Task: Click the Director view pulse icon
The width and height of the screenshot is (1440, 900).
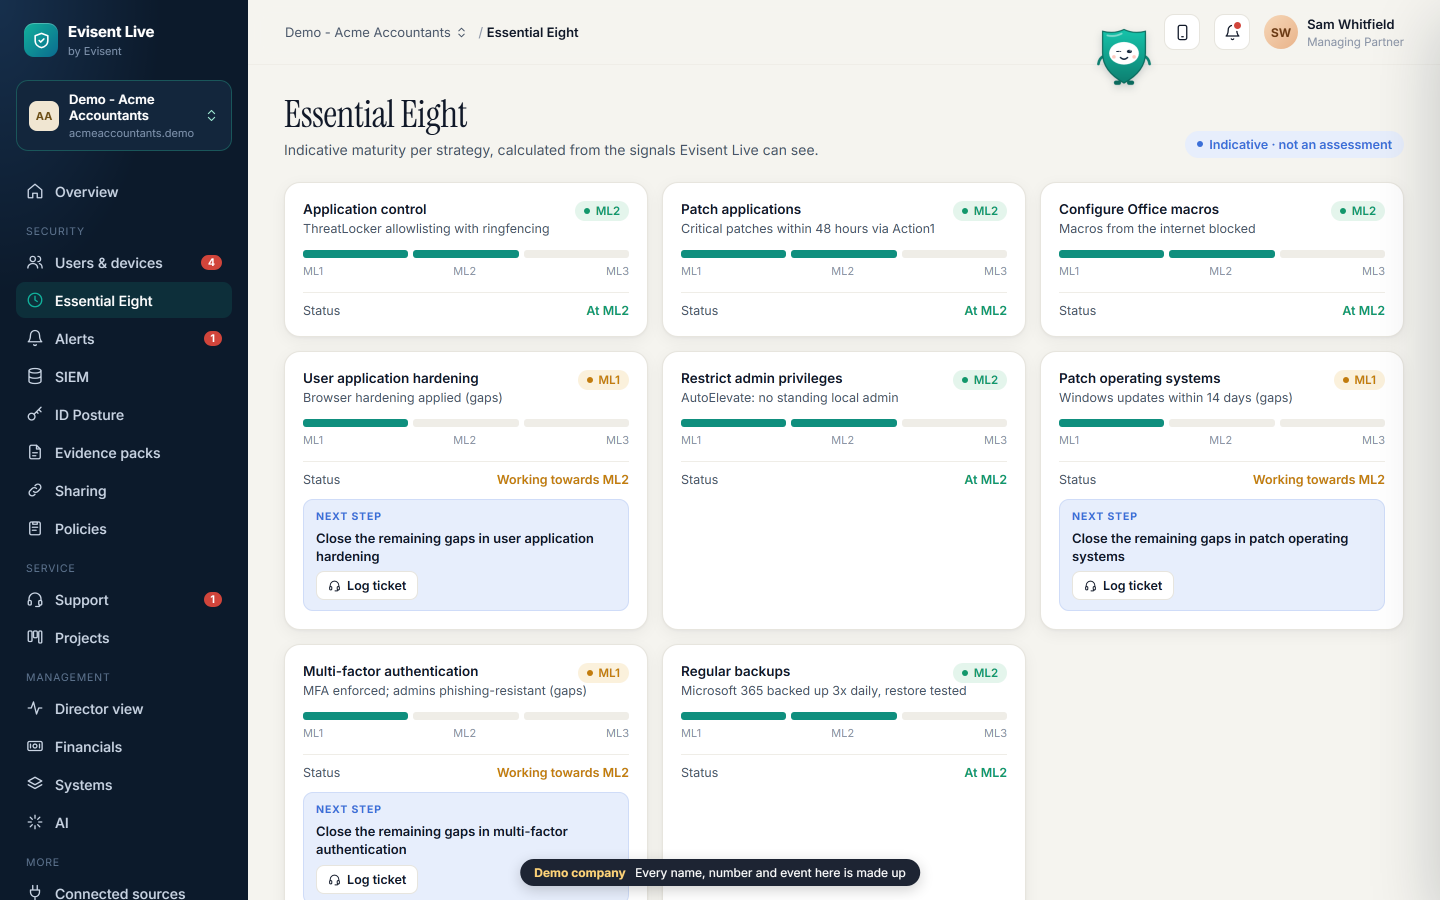Action: 35,709
